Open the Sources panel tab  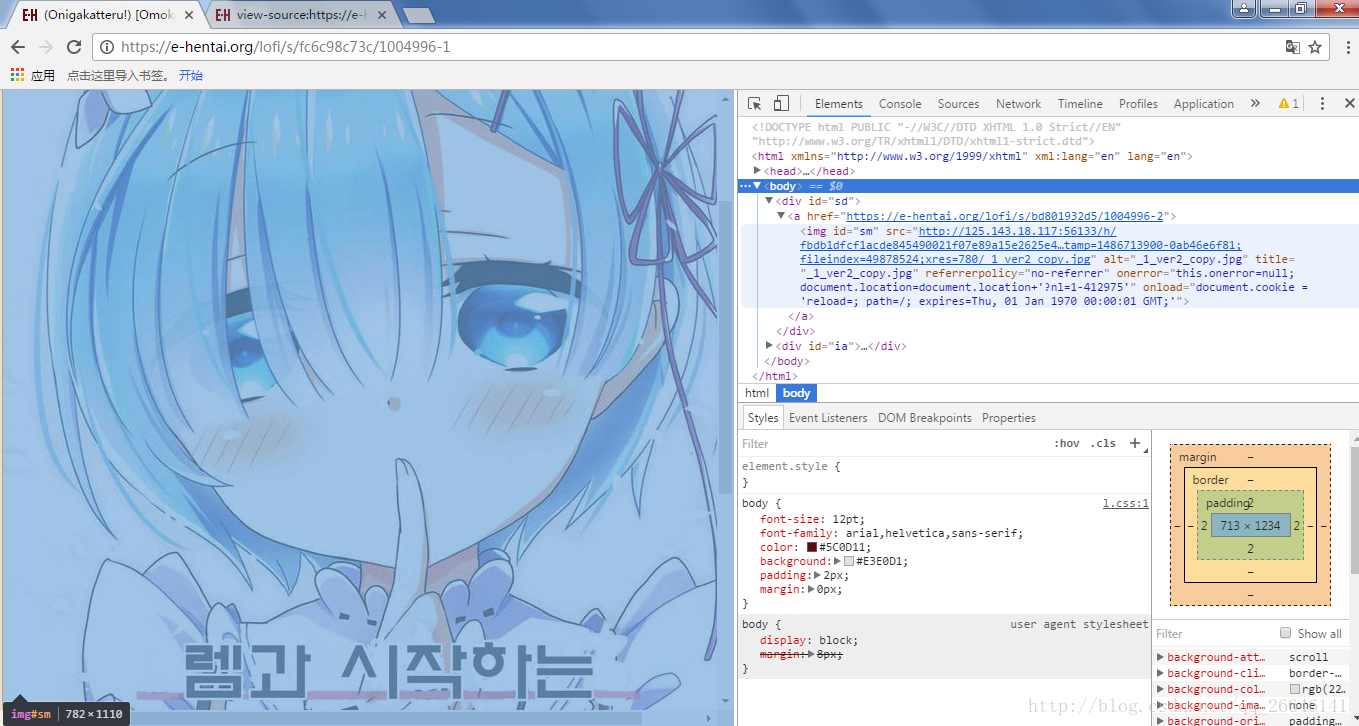(958, 103)
